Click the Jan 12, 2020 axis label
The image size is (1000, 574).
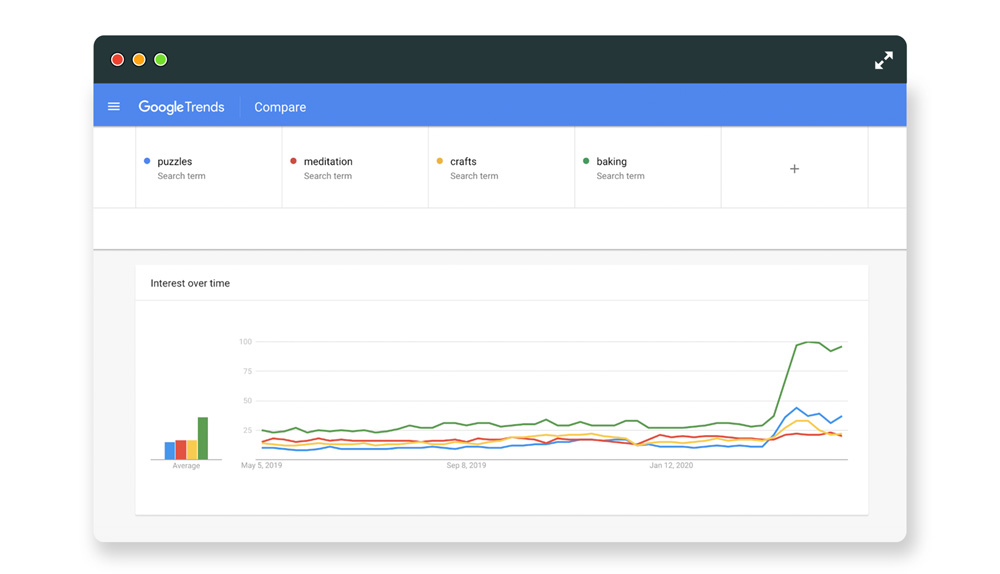click(671, 466)
